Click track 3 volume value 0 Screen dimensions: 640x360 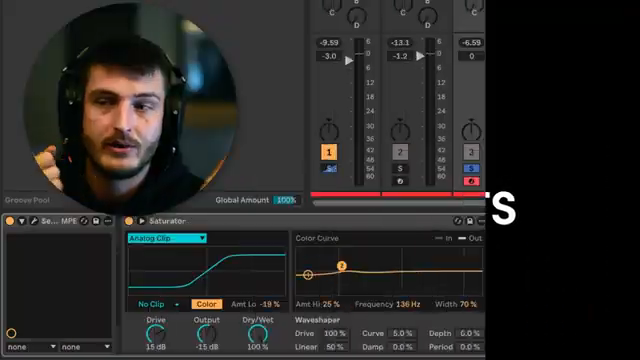coord(471,56)
